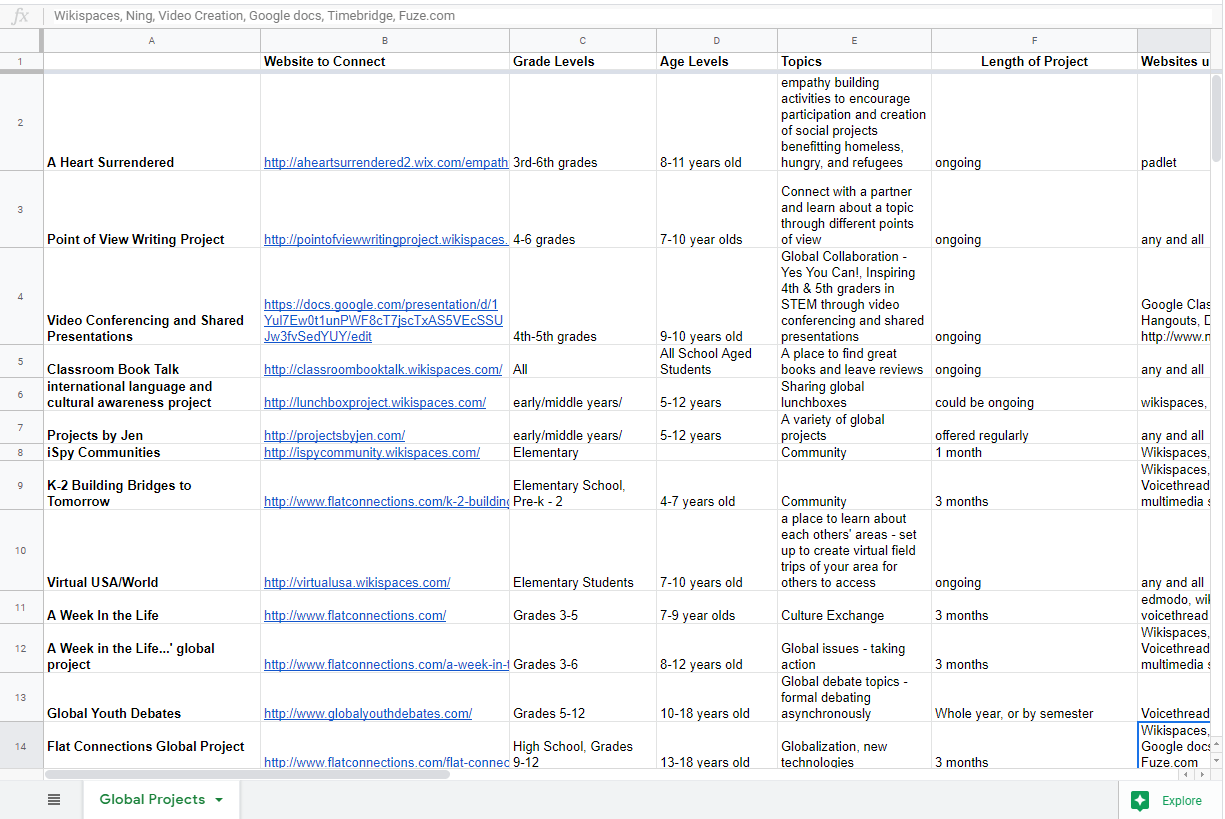
Task: Click 'Length of Project' header cell
Action: [1034, 61]
